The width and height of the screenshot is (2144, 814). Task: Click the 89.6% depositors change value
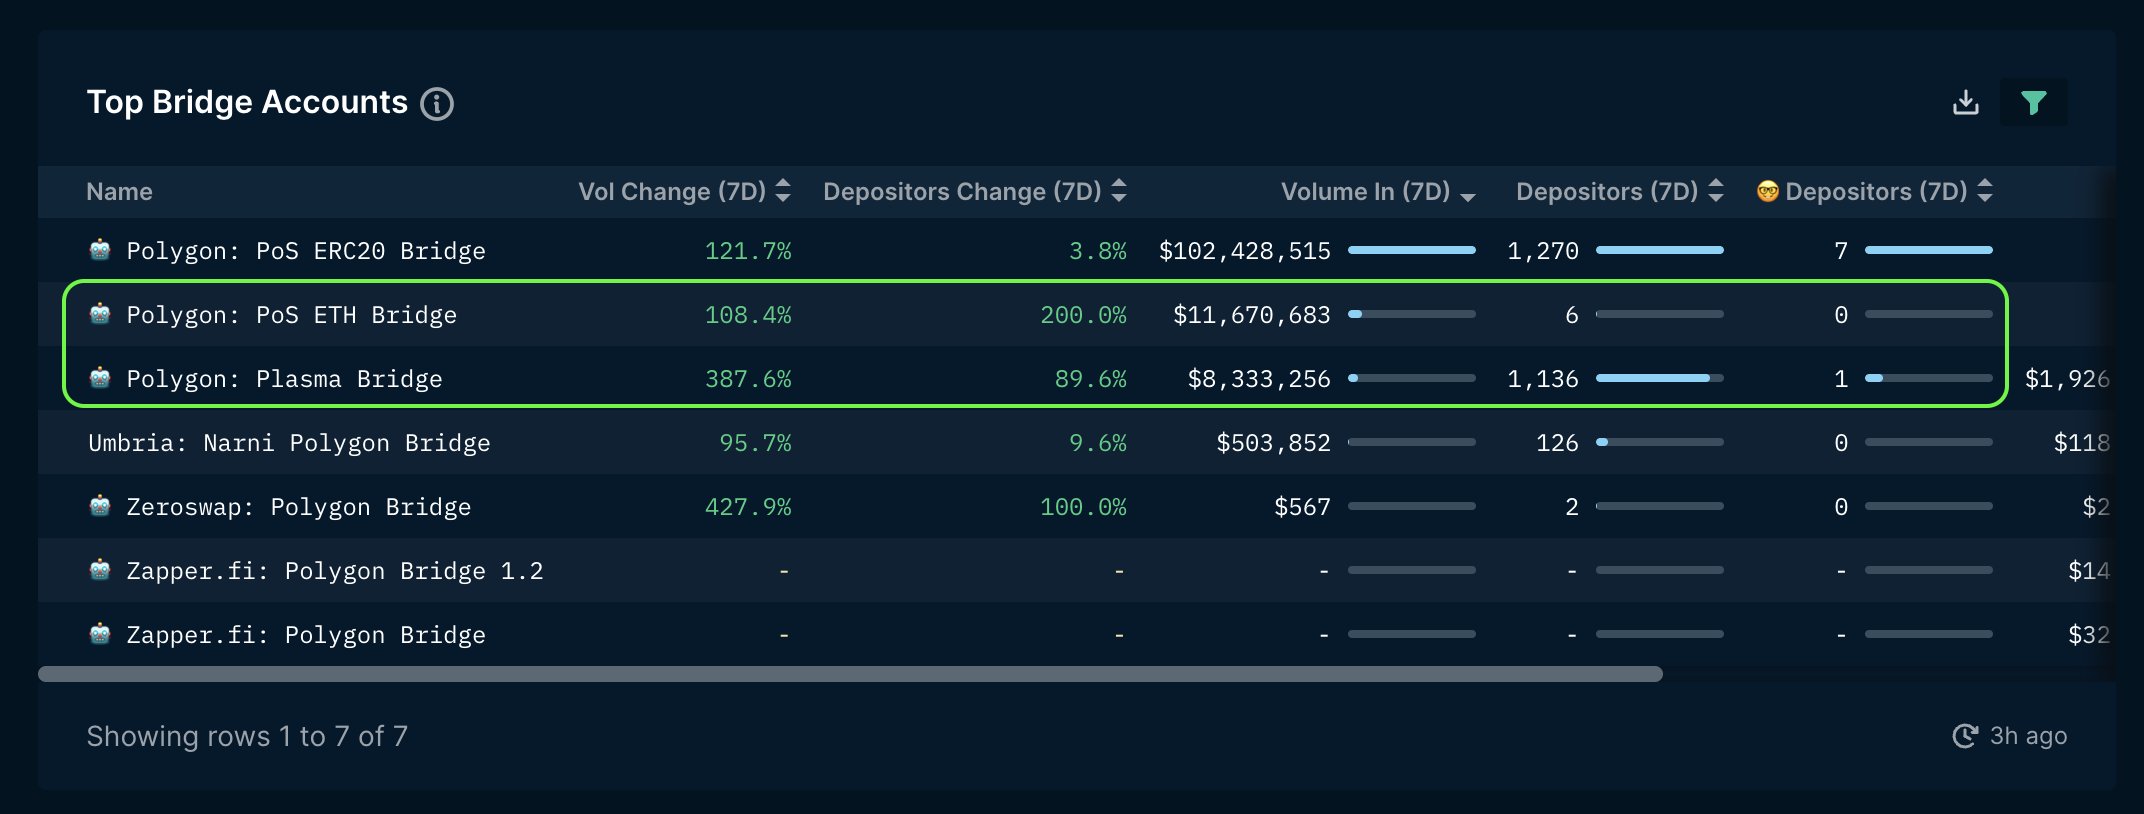click(1090, 379)
